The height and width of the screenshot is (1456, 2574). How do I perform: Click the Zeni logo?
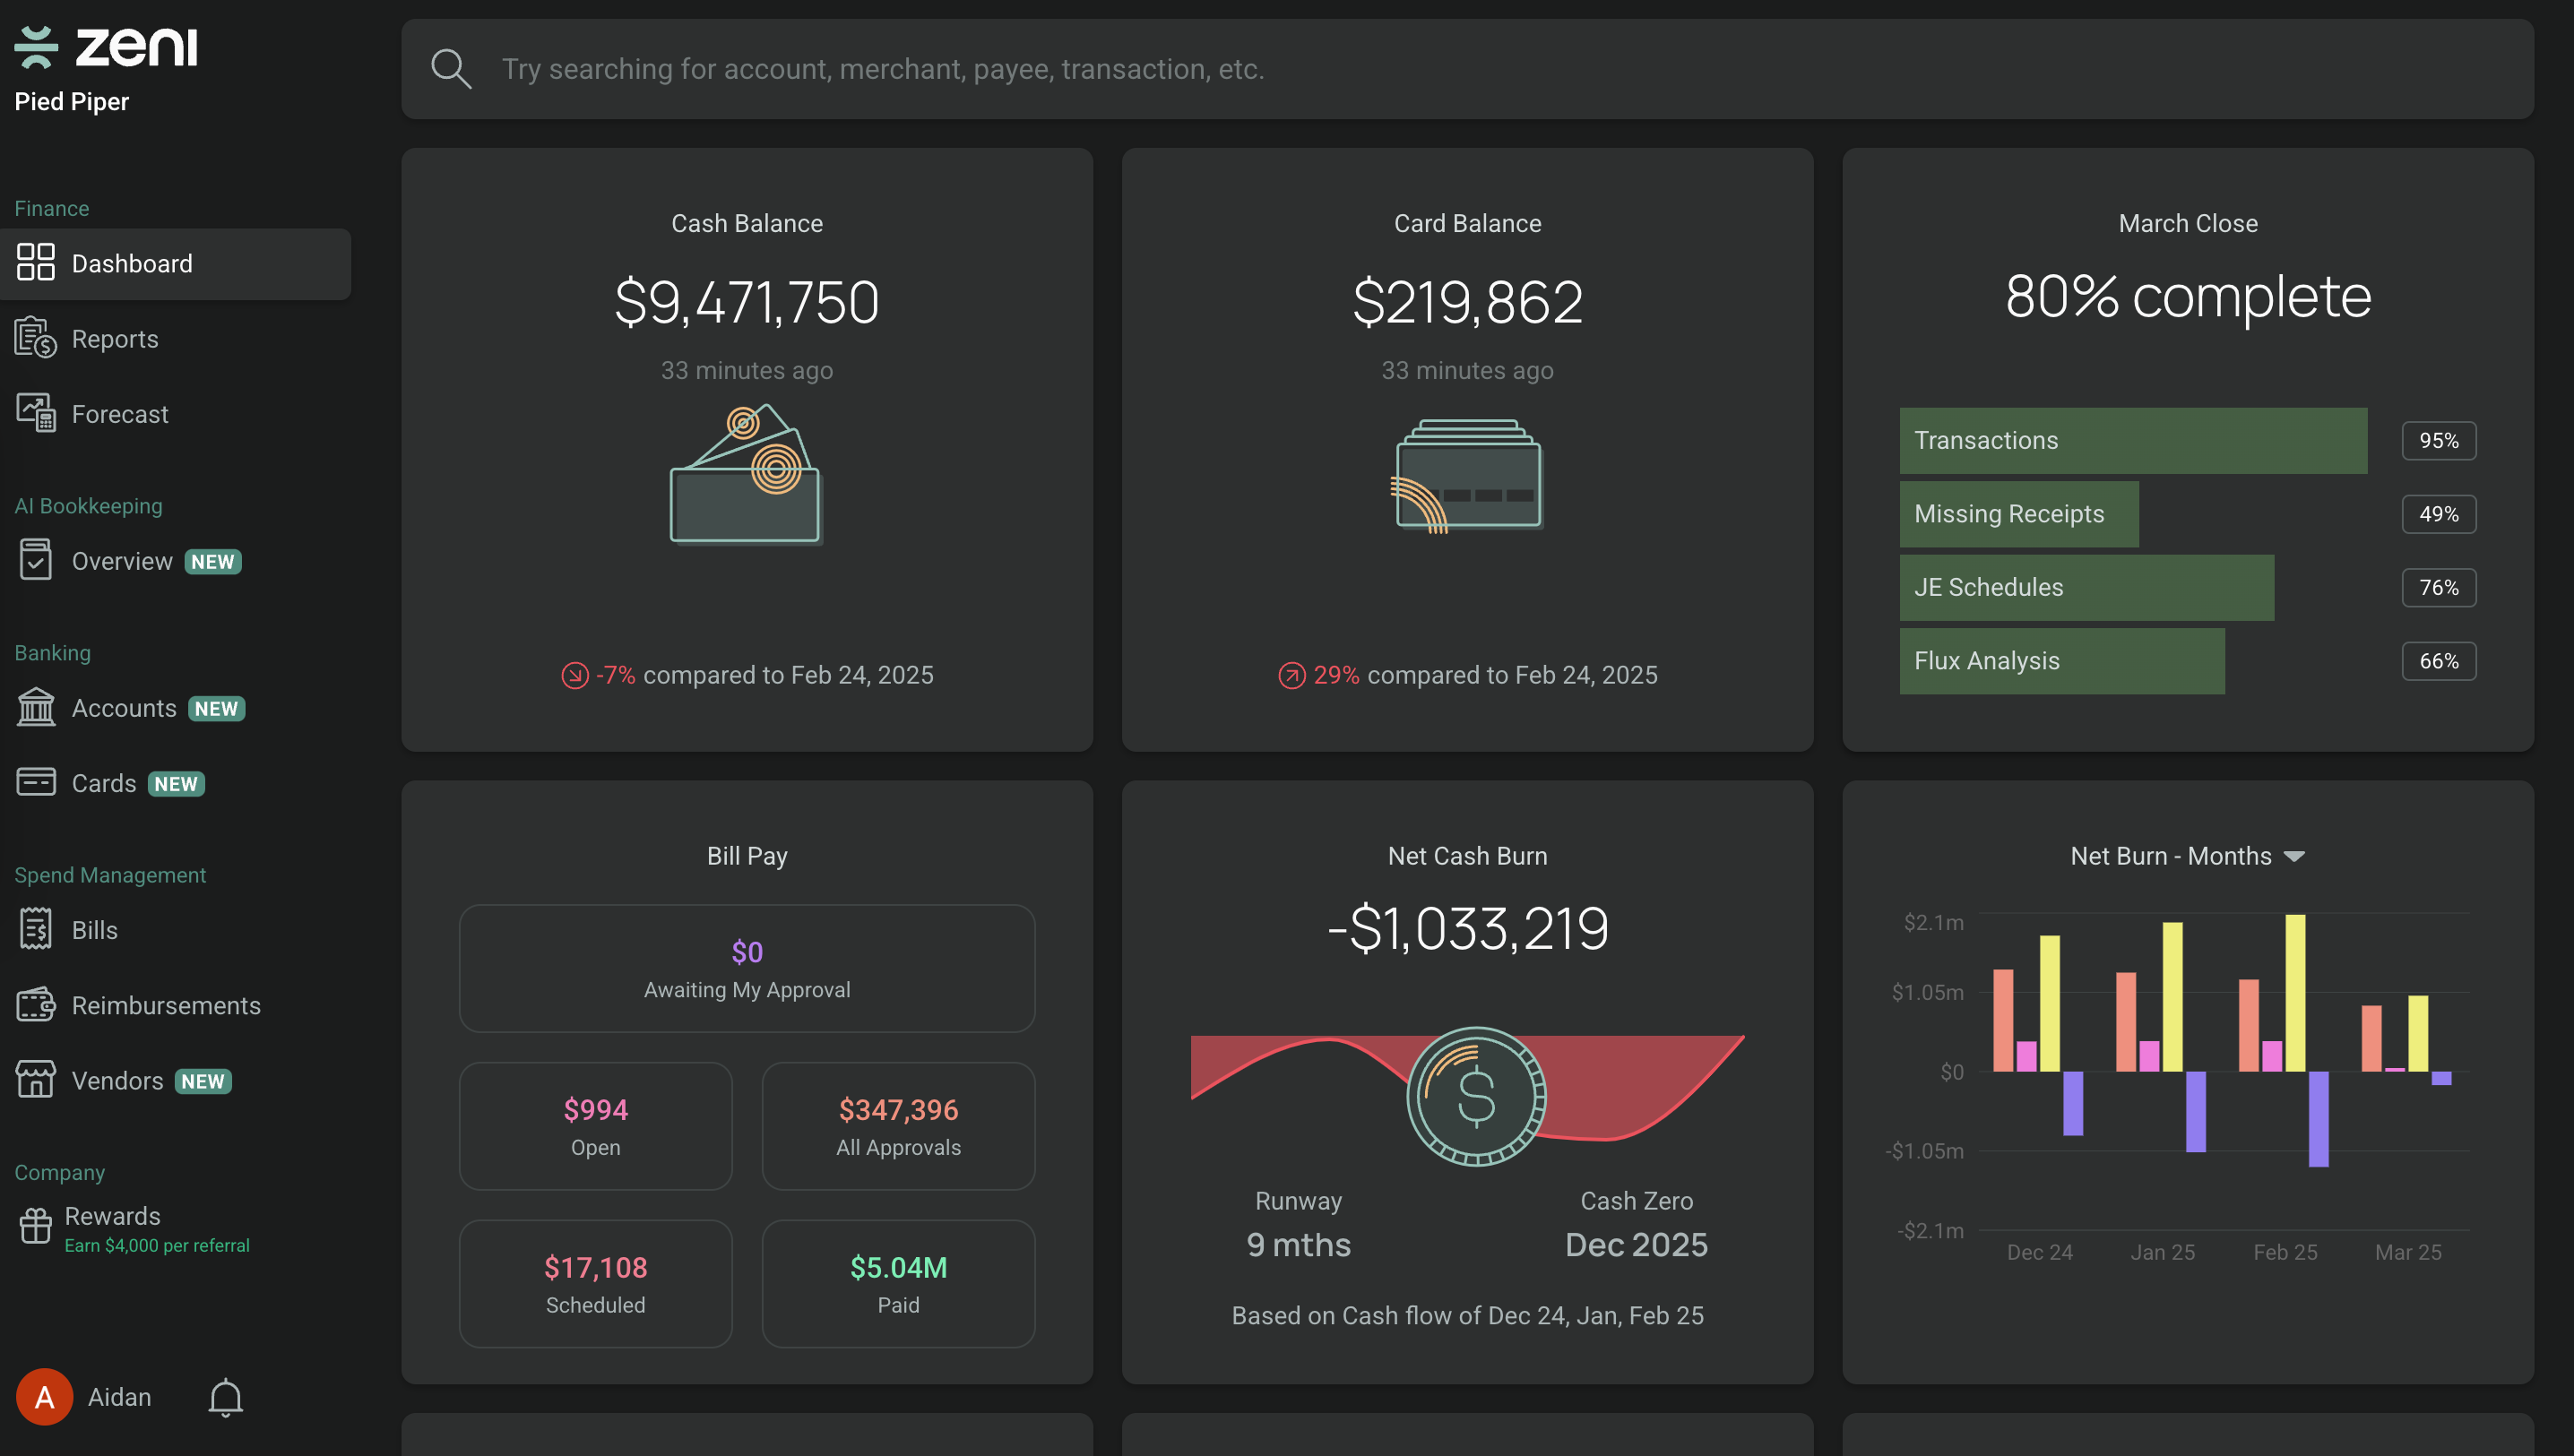pos(107,47)
